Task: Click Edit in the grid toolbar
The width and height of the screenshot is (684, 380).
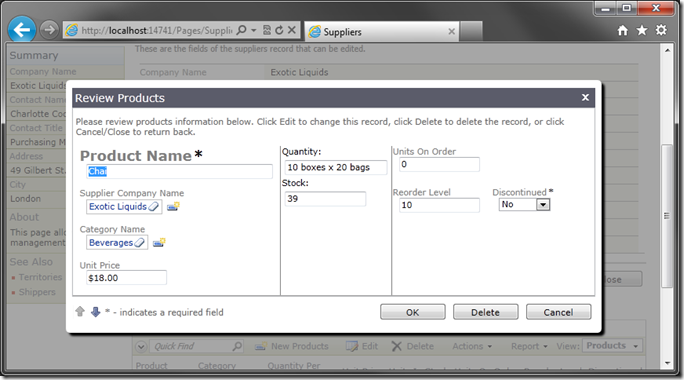Action: [362, 346]
